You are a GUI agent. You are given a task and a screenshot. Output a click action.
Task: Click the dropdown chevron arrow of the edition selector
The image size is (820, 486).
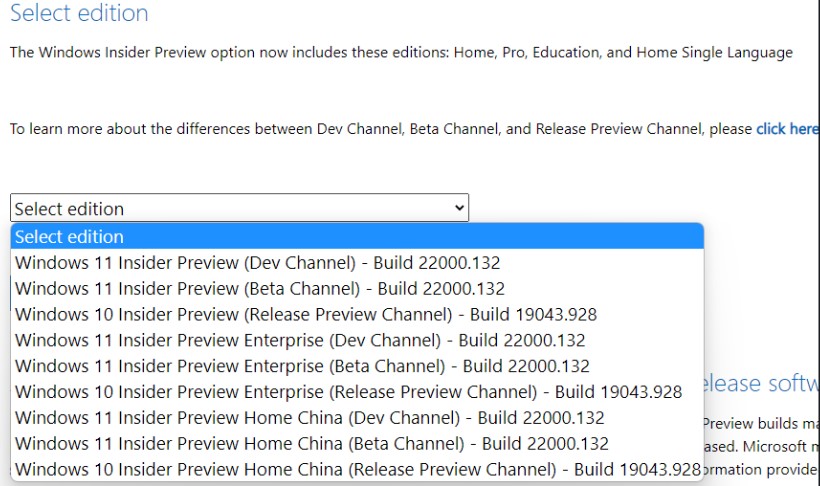point(459,208)
